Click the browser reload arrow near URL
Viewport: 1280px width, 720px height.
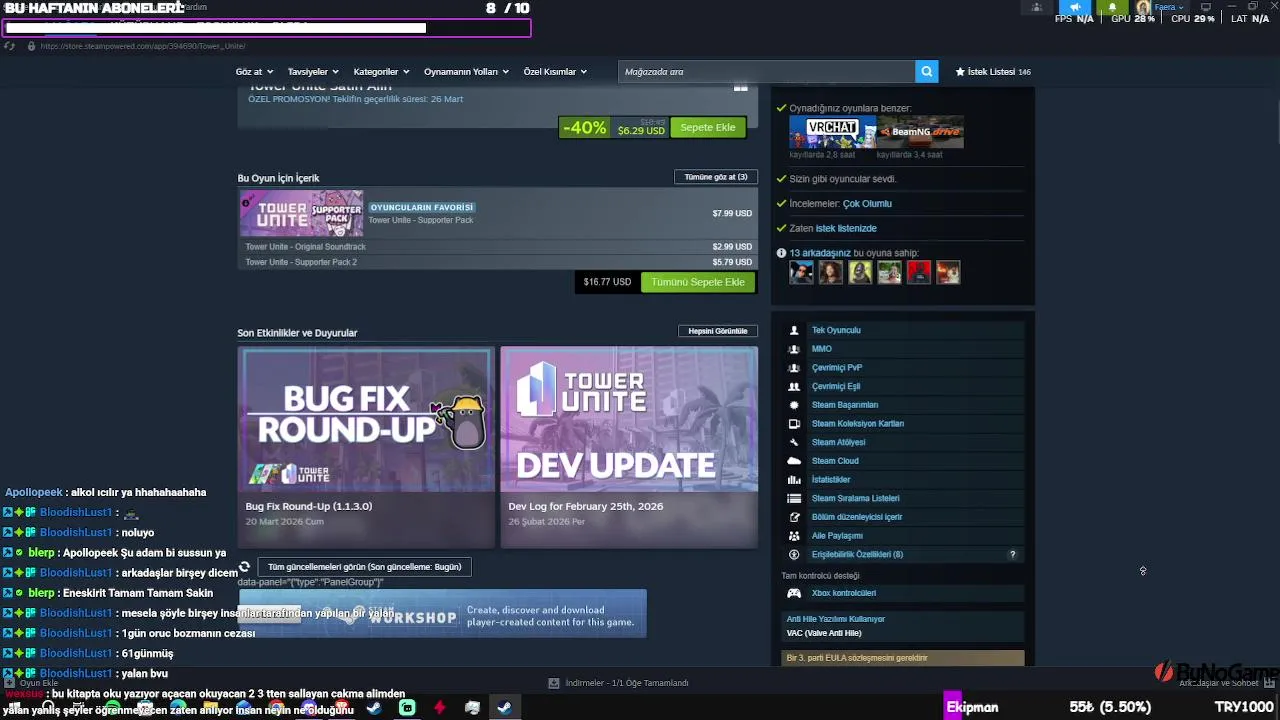coord(10,46)
